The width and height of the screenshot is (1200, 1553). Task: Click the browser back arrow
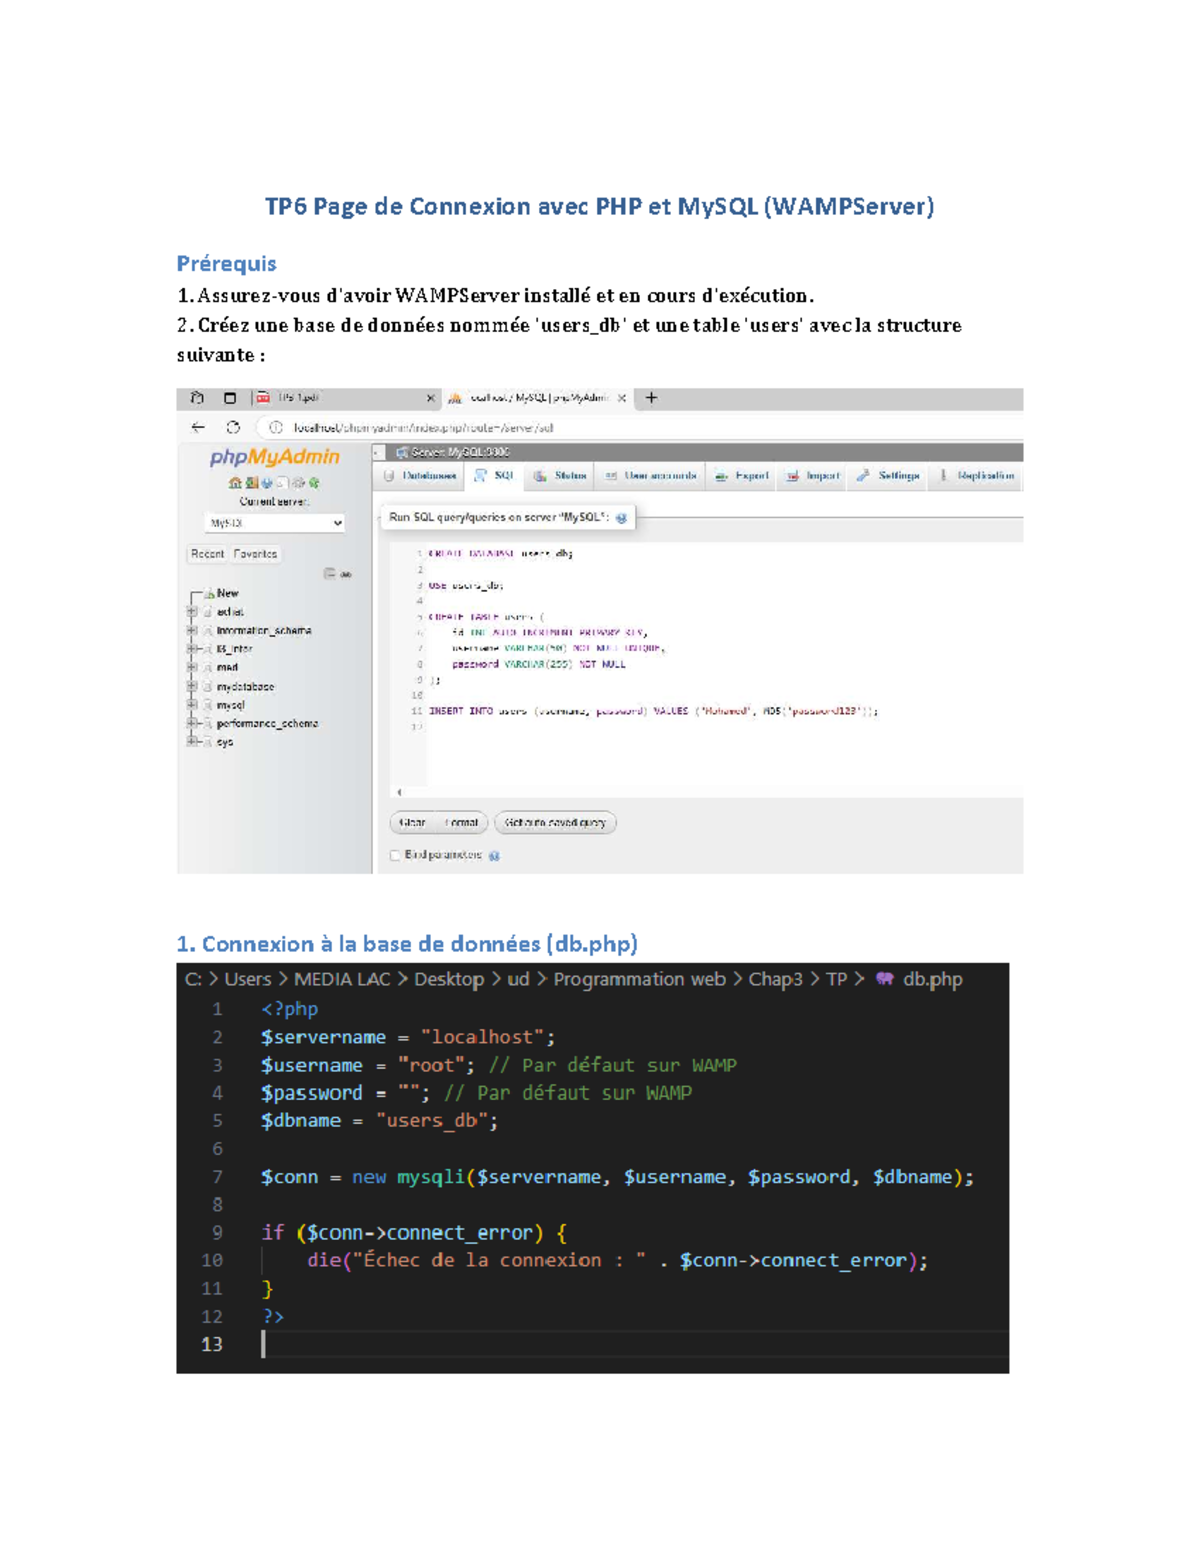tap(198, 427)
